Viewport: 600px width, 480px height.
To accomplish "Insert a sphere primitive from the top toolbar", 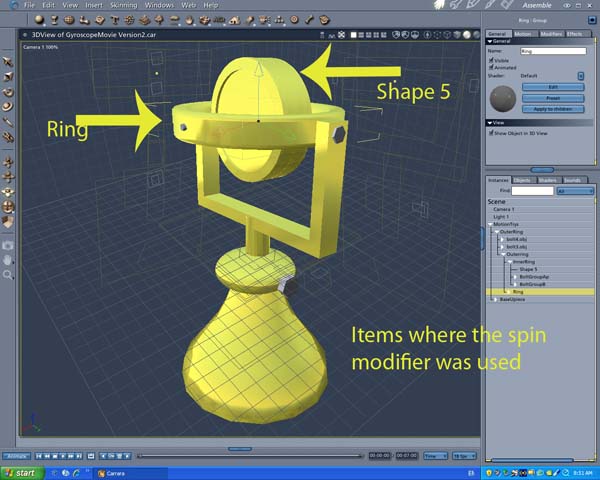I will click(39, 19).
